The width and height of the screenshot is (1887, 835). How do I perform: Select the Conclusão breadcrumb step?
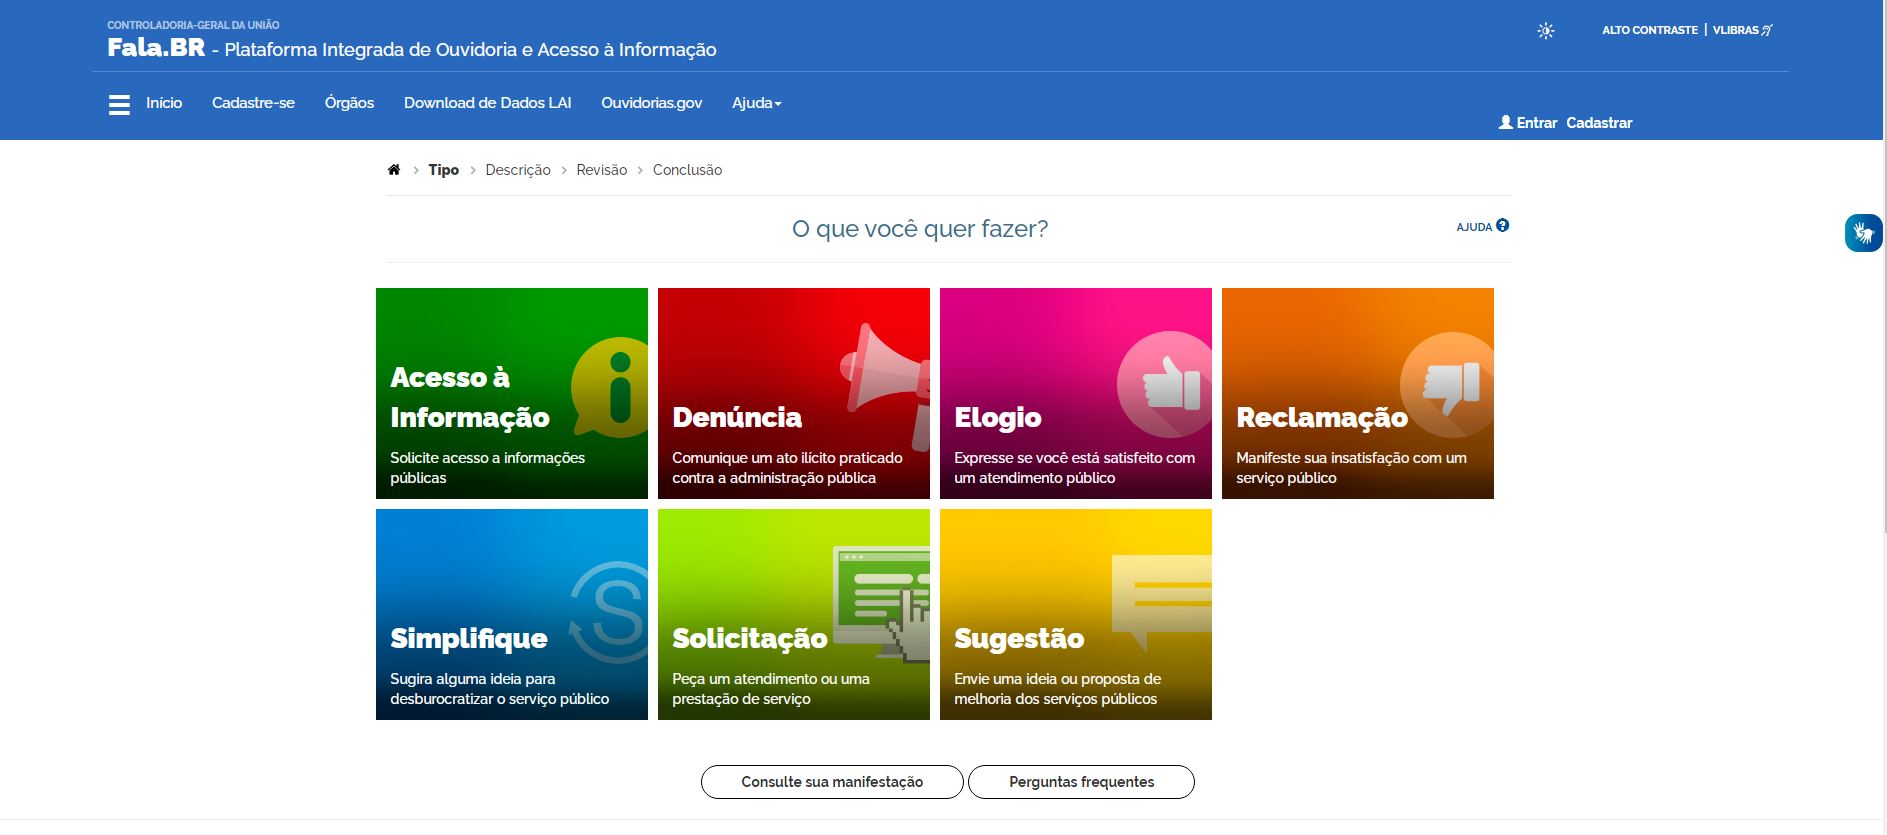pos(687,170)
